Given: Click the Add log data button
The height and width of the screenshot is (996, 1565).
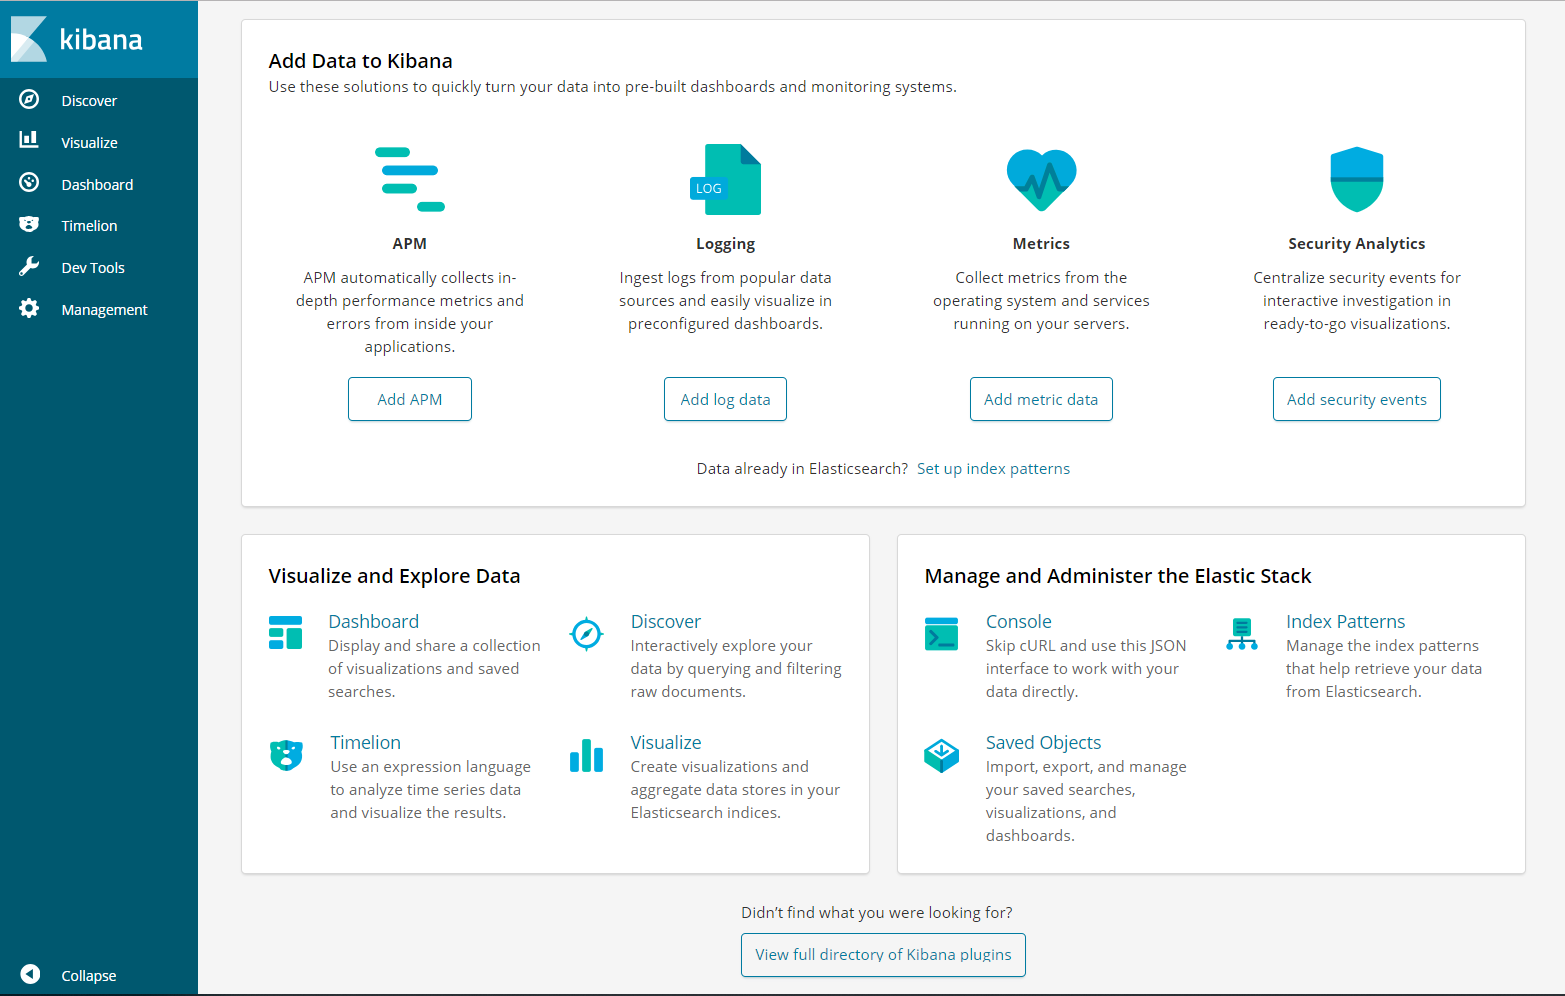Looking at the screenshot, I should [x=725, y=399].
